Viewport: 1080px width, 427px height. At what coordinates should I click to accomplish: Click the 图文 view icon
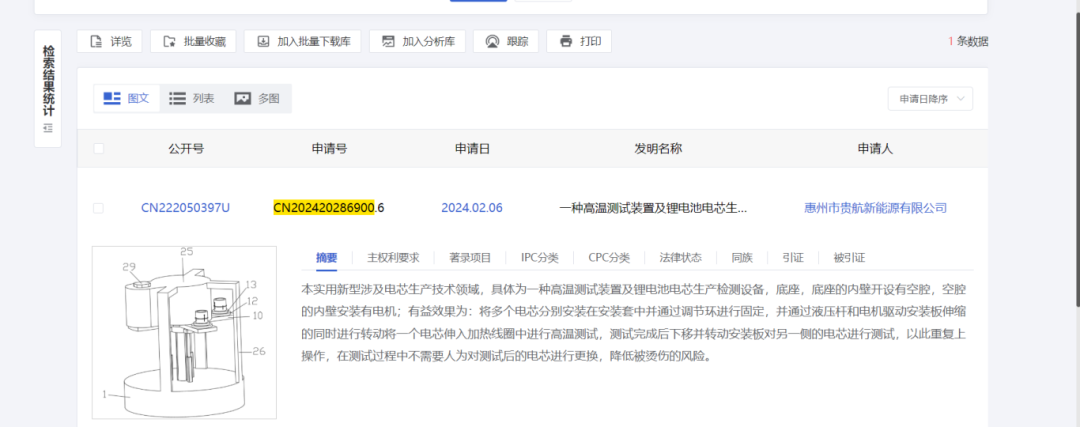point(112,98)
